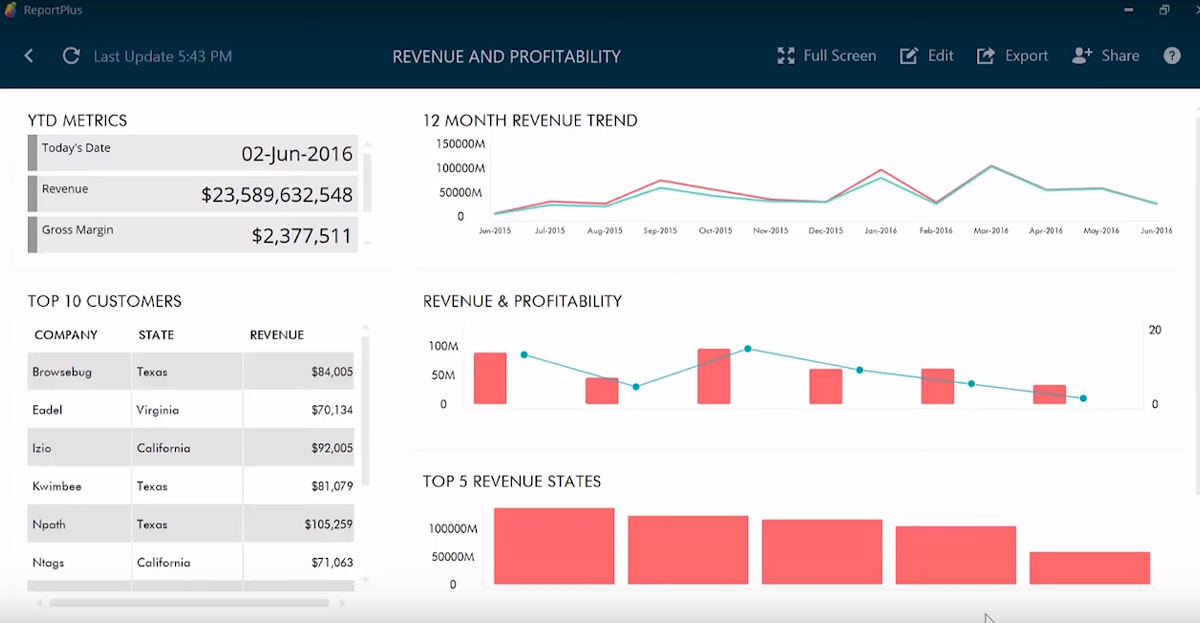The width and height of the screenshot is (1200, 623).
Task: Click the REVENUE column header
Action: (277, 335)
